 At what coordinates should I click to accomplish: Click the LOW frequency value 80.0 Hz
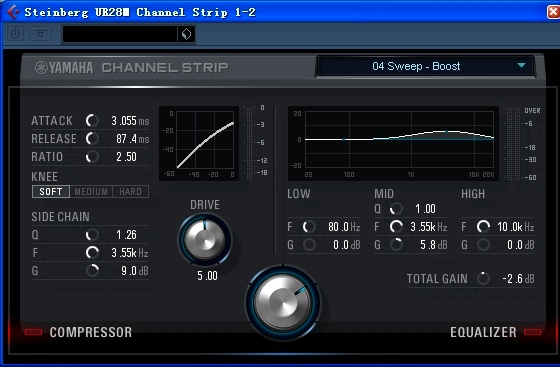coord(344,227)
